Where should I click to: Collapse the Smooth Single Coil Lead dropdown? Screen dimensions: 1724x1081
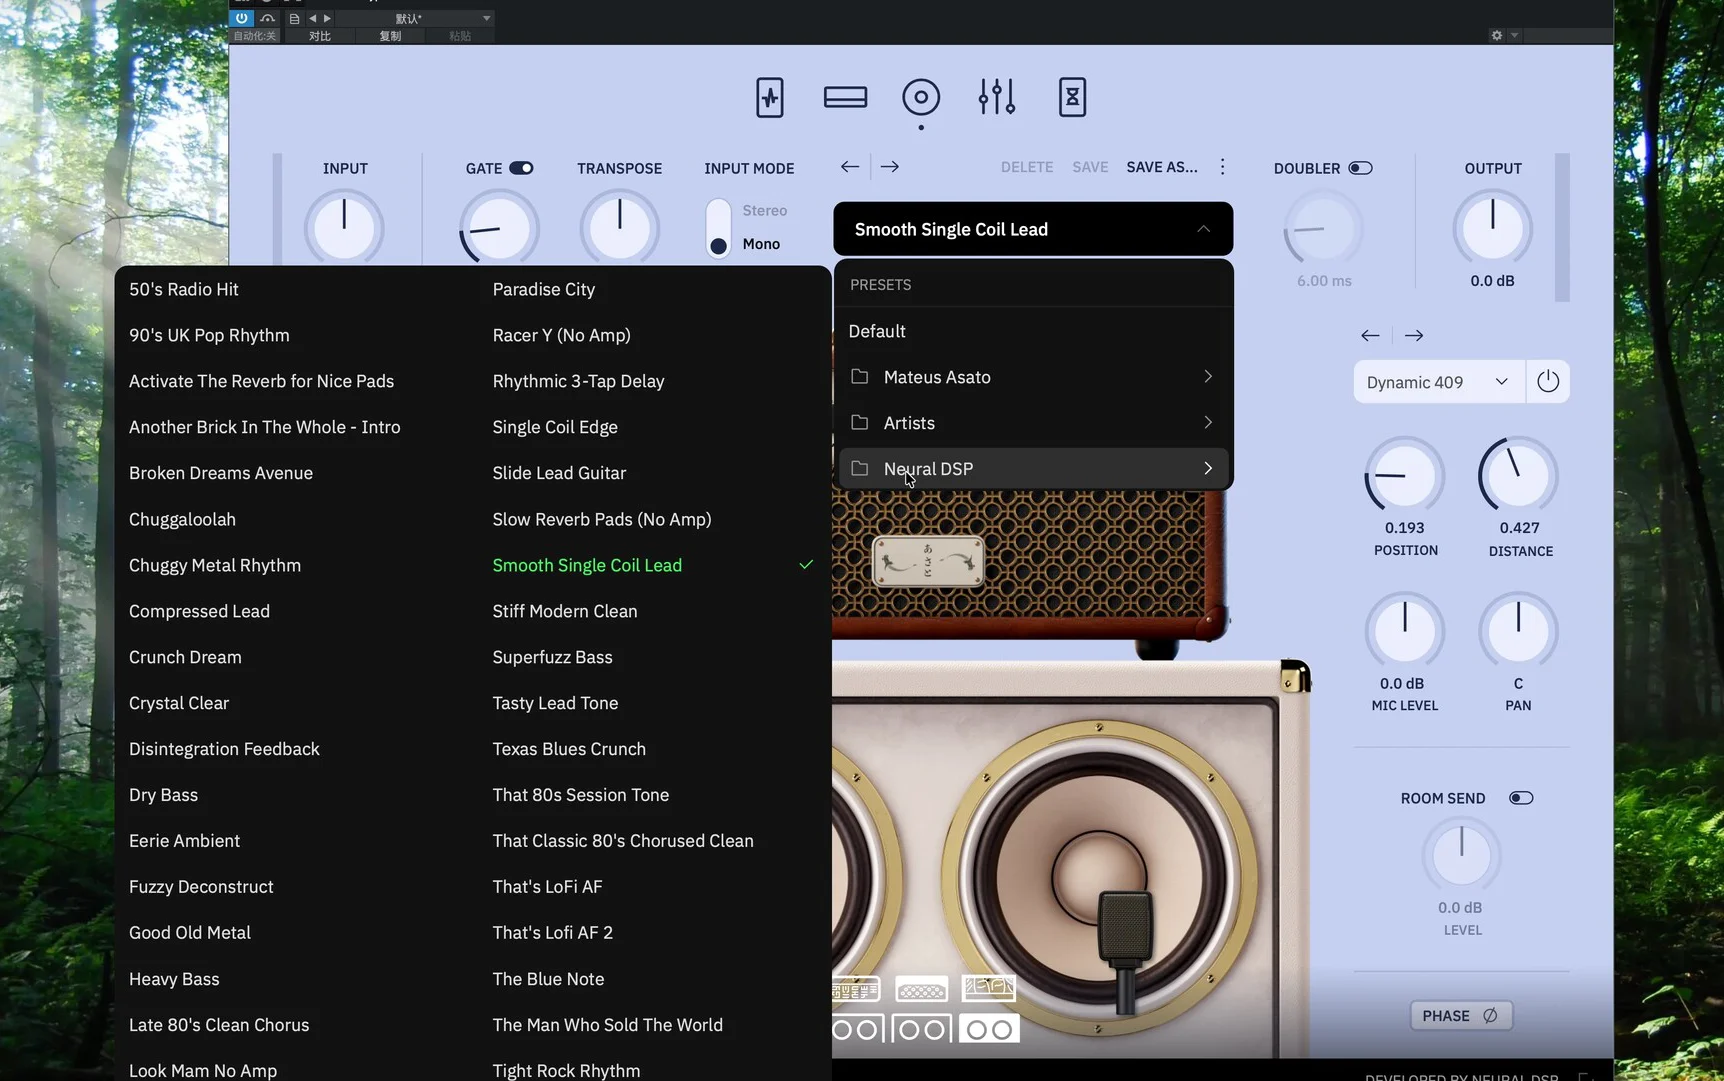tap(1203, 229)
